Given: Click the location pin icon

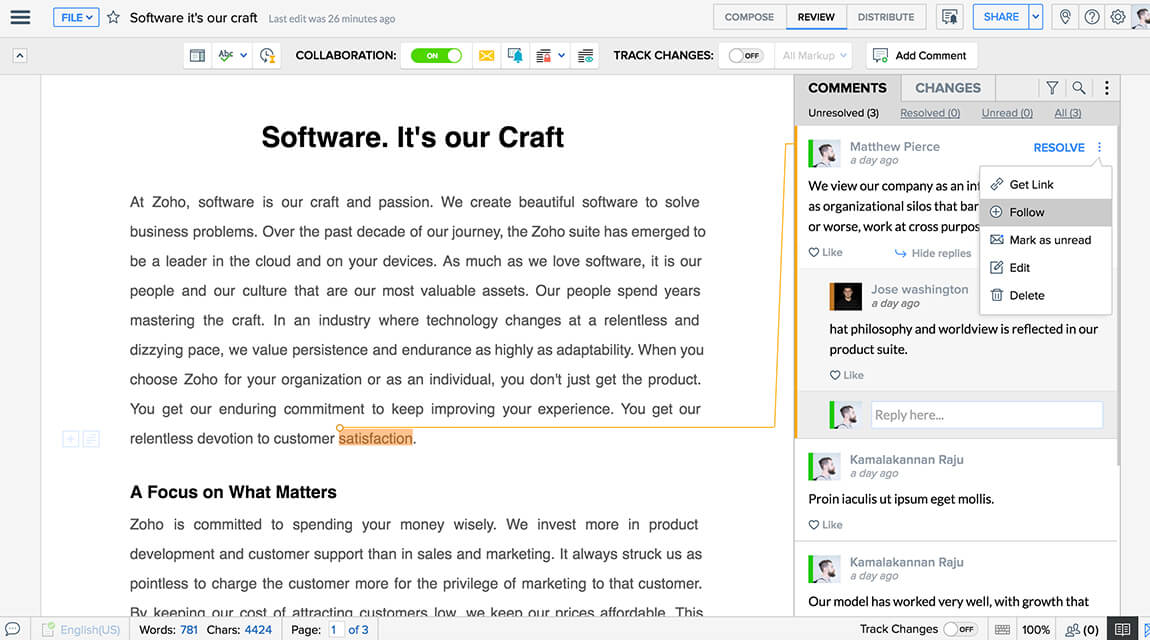Looking at the screenshot, I should pos(1065,17).
